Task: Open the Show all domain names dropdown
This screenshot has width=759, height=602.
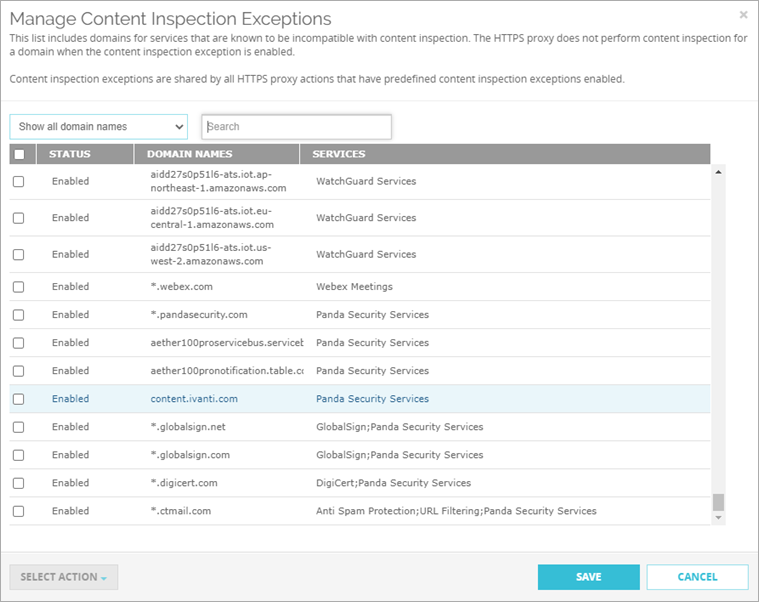Action: [x=98, y=127]
